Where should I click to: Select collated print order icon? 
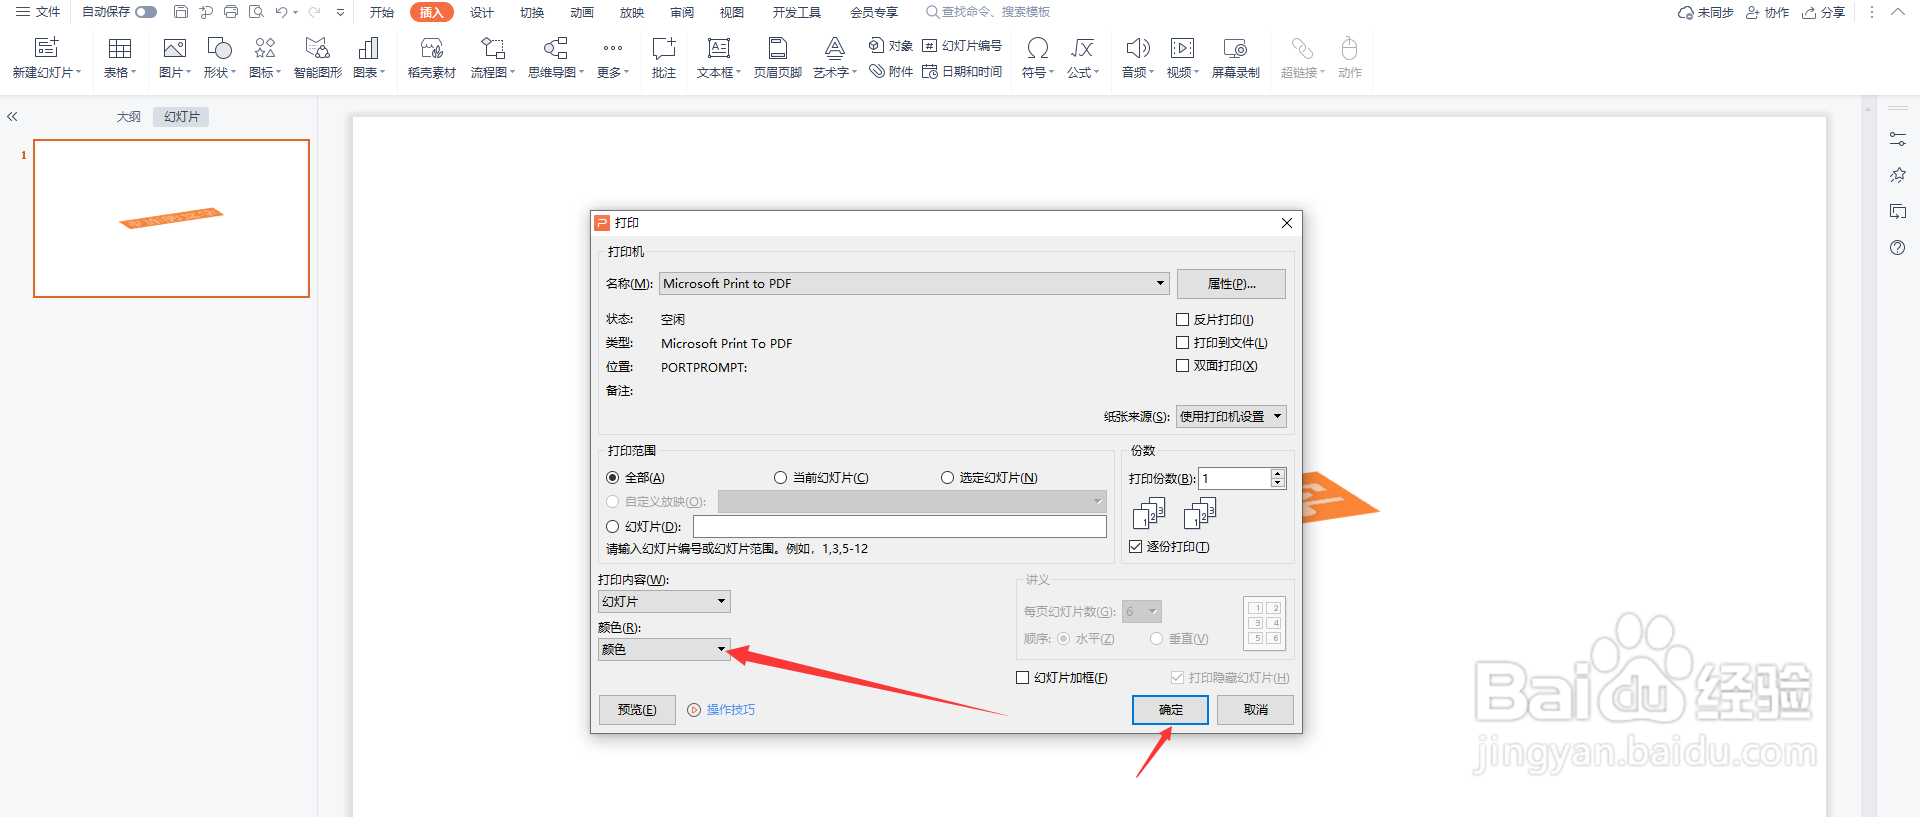click(x=1149, y=513)
